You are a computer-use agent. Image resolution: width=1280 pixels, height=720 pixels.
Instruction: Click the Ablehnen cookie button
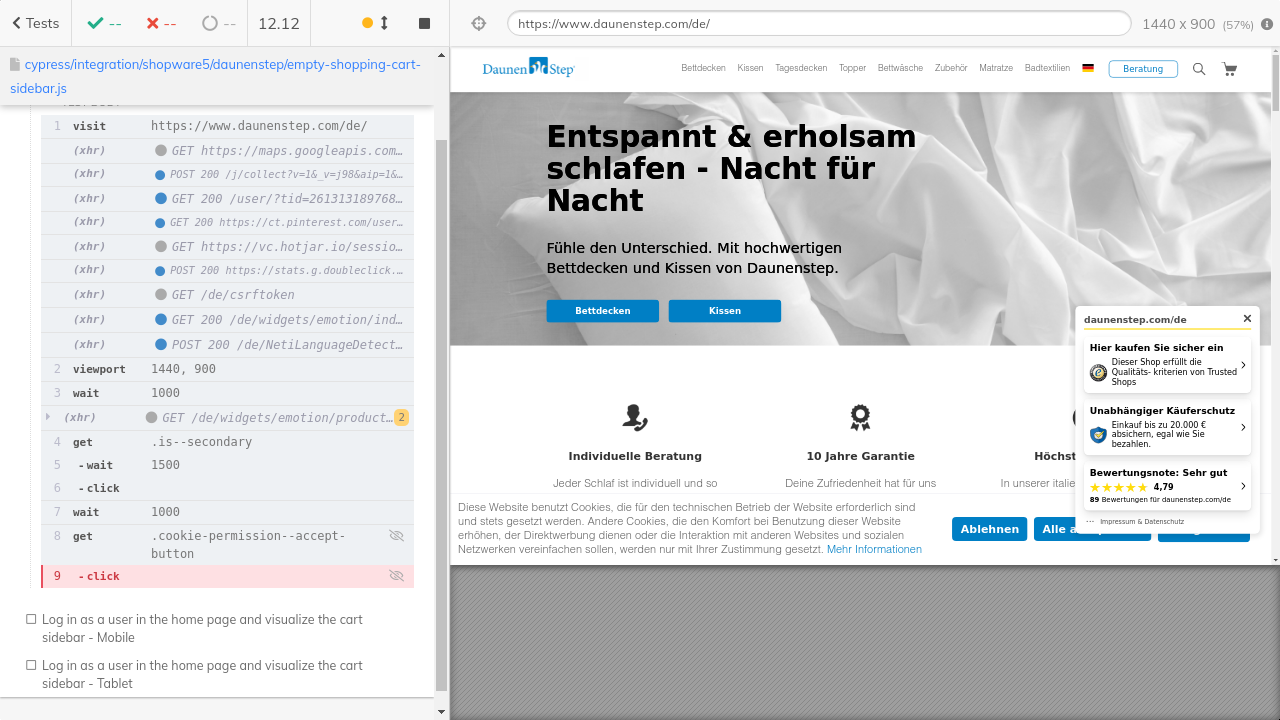click(x=989, y=529)
